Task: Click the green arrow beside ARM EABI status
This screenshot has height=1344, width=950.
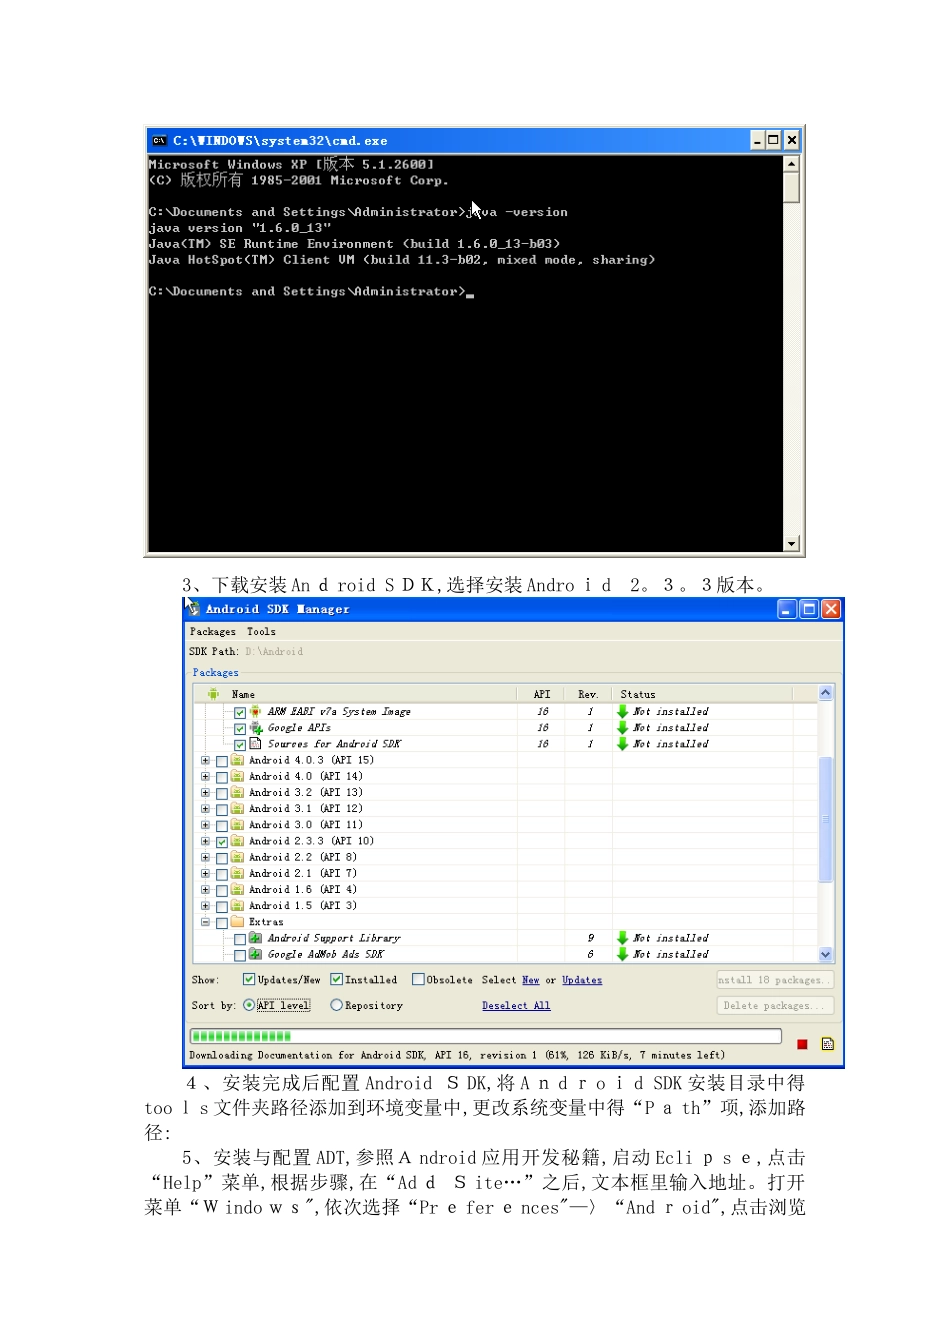Action: [x=622, y=712]
